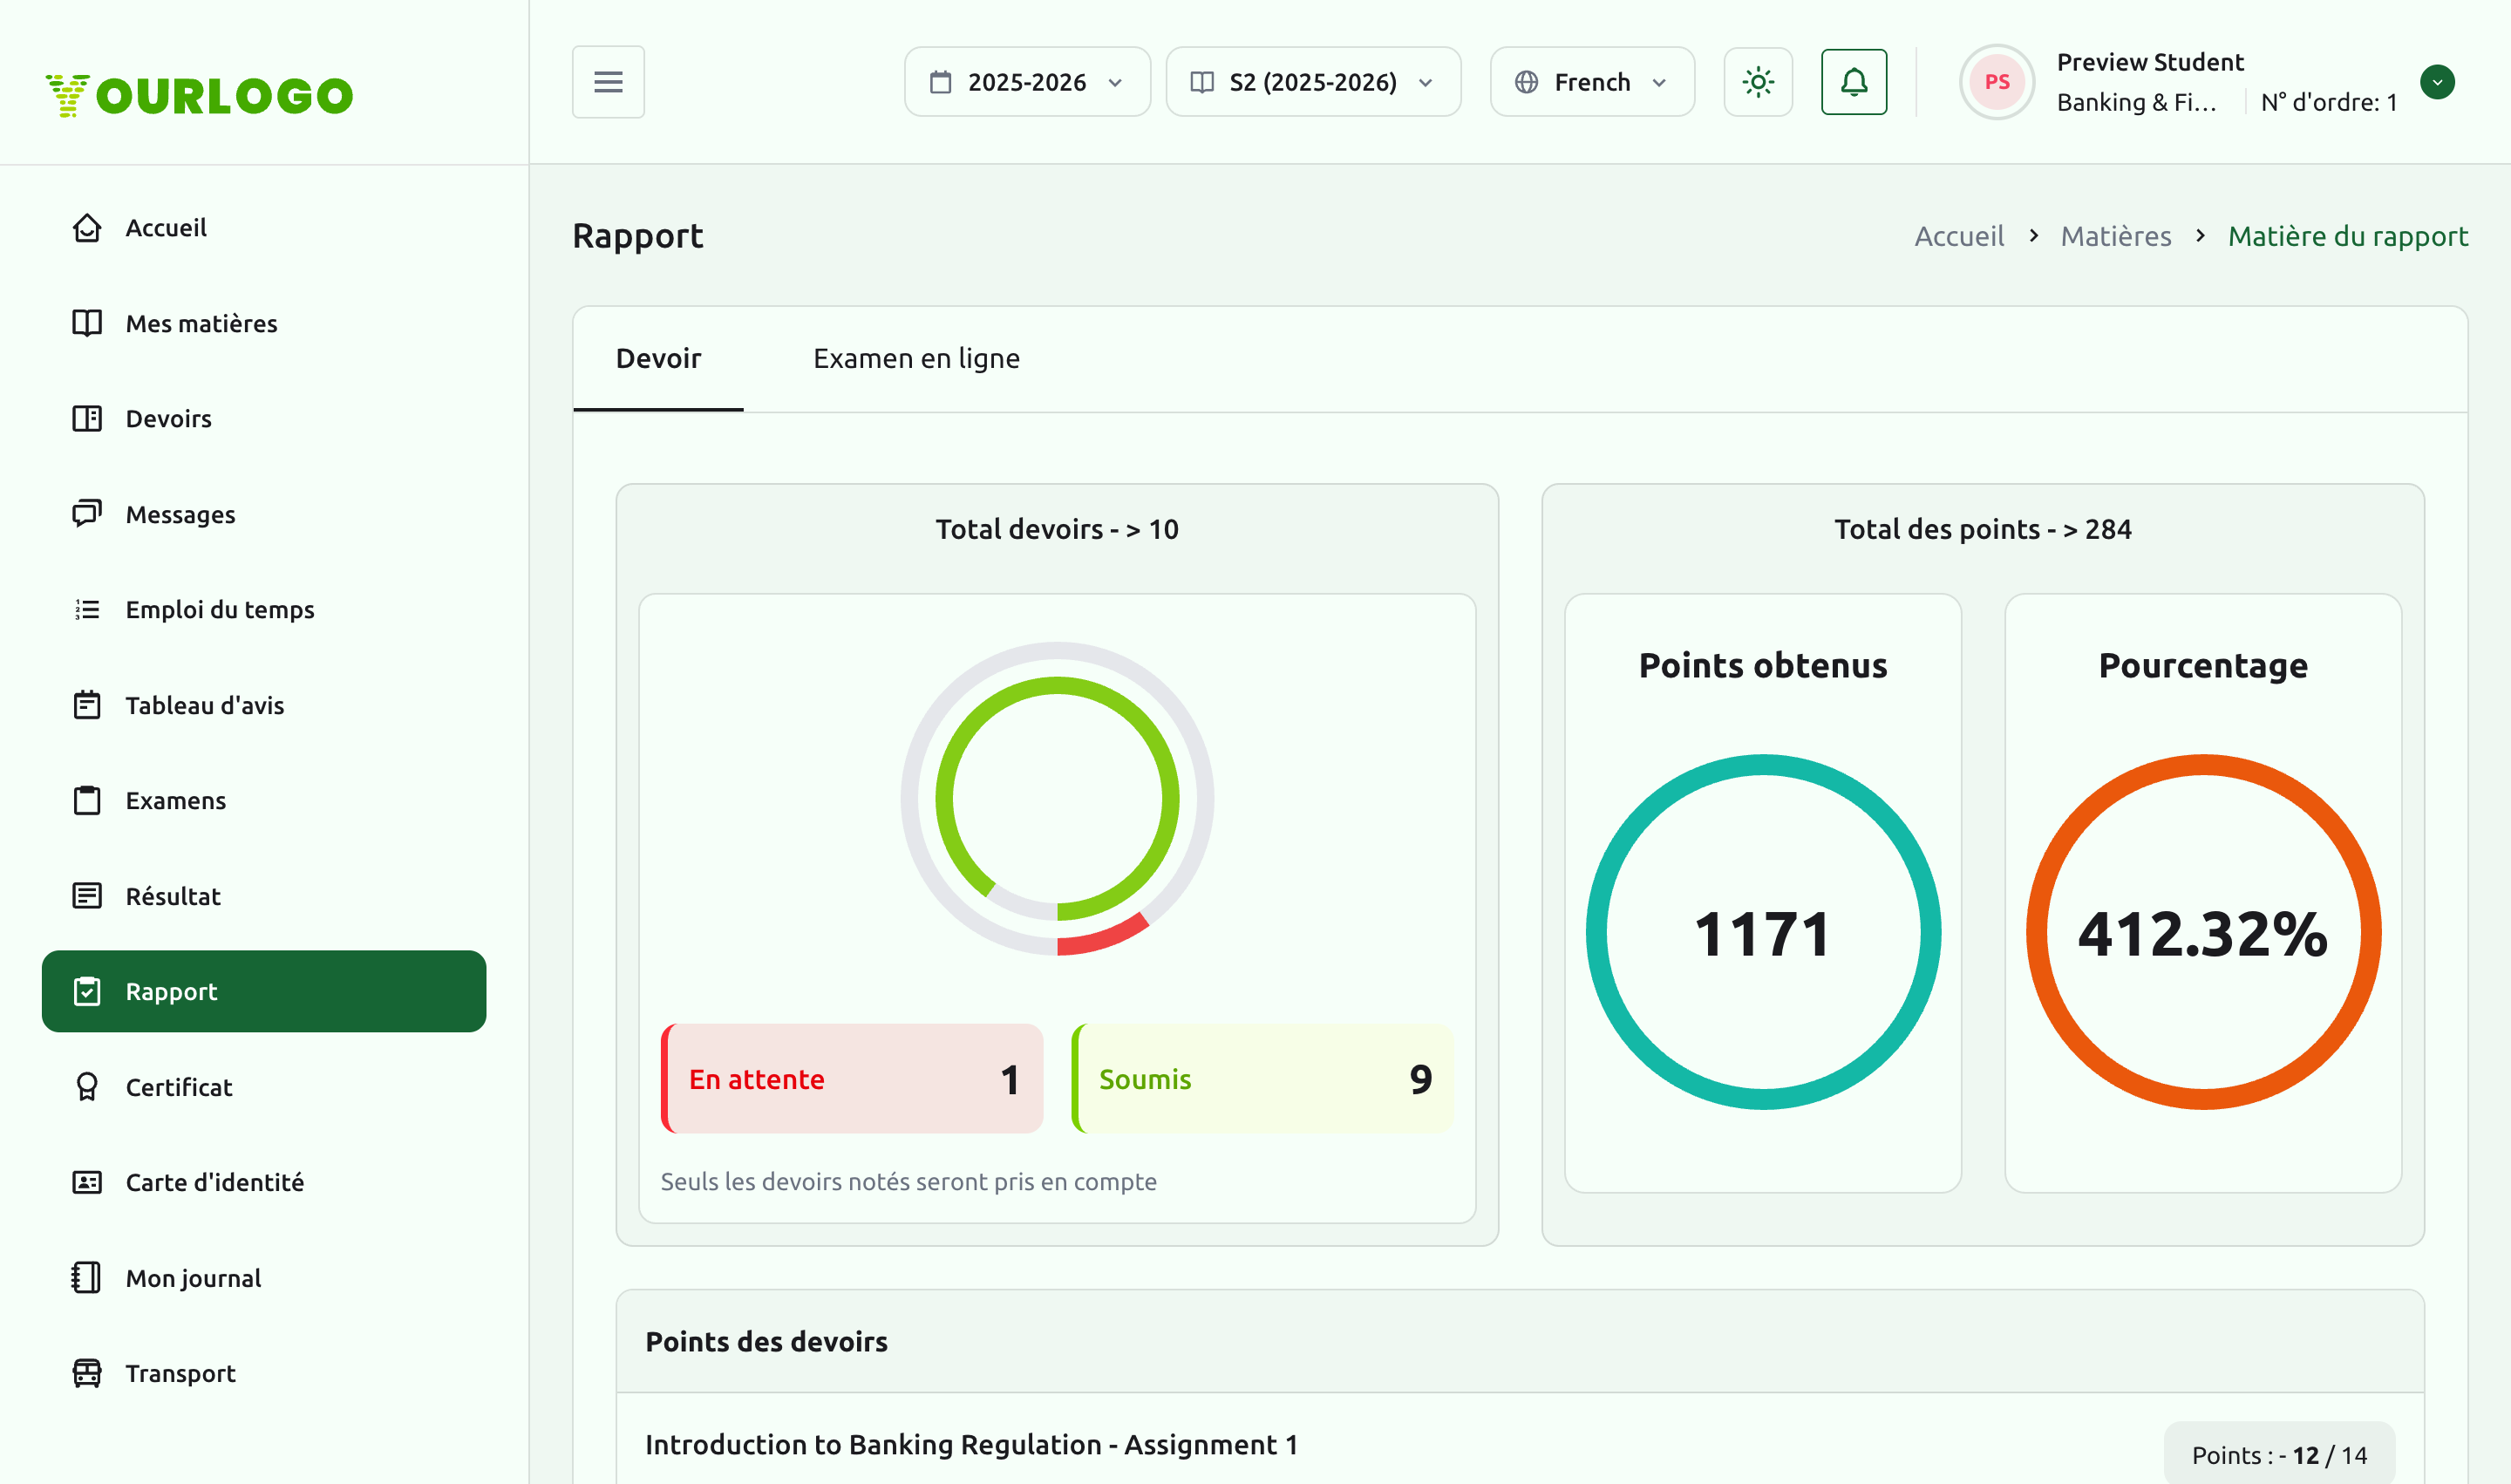The height and width of the screenshot is (1484, 2511).
Task: Click the En attente status card
Action: point(852,1078)
